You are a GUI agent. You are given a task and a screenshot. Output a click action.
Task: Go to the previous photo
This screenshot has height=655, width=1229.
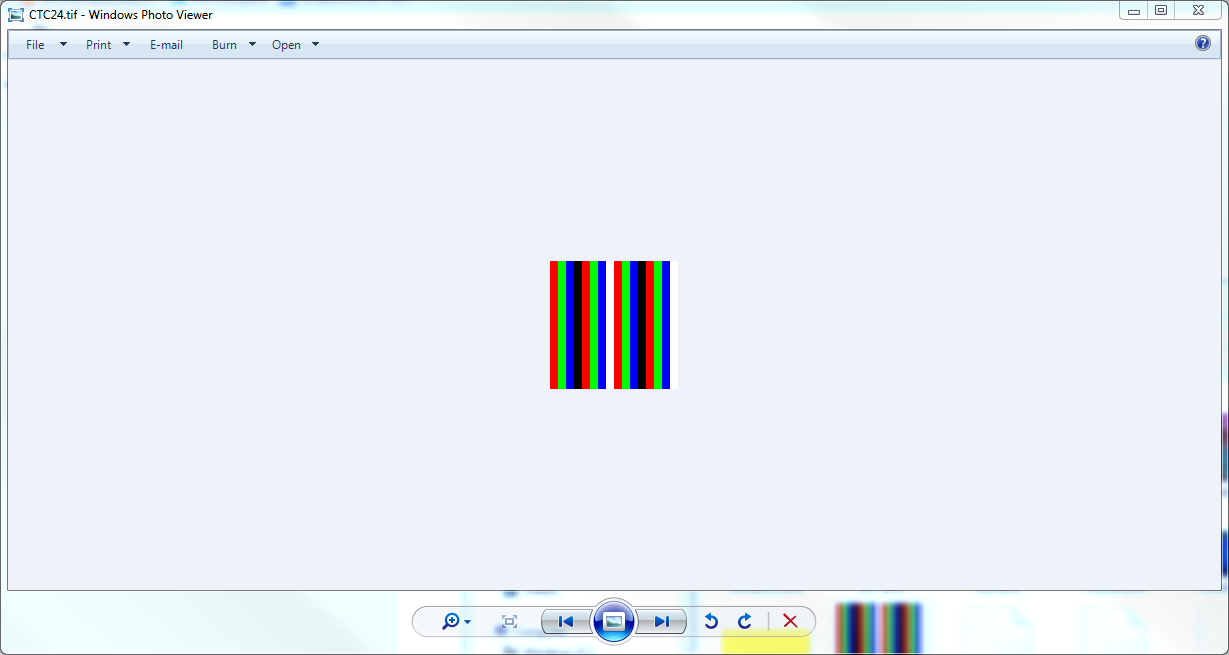click(x=566, y=622)
